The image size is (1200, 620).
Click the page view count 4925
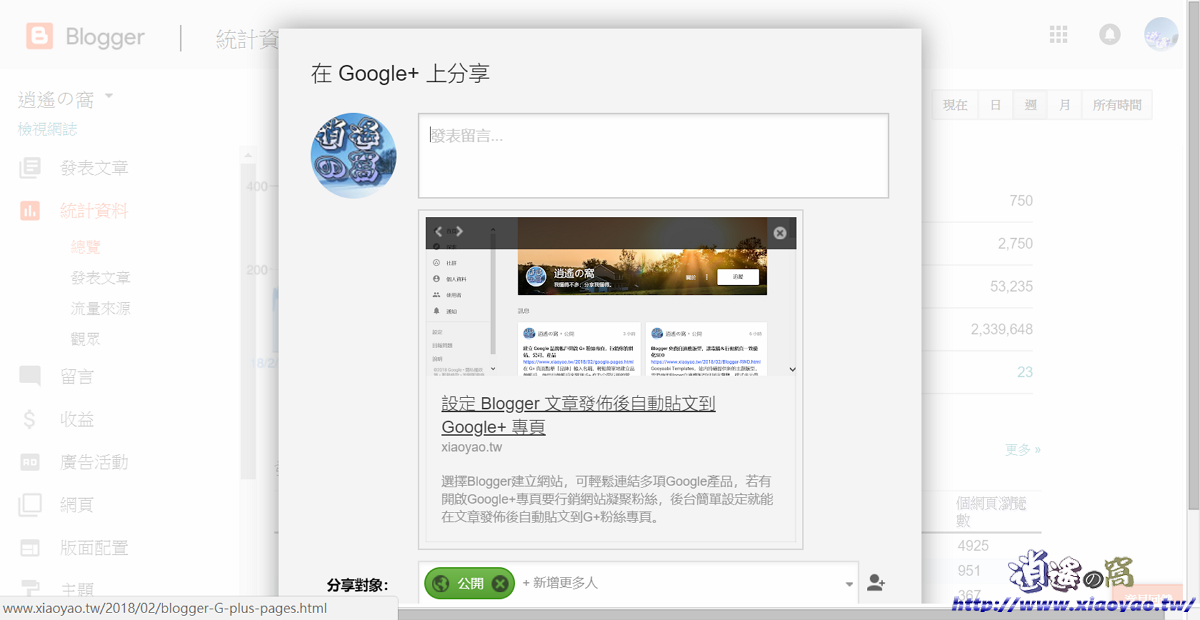click(973, 546)
